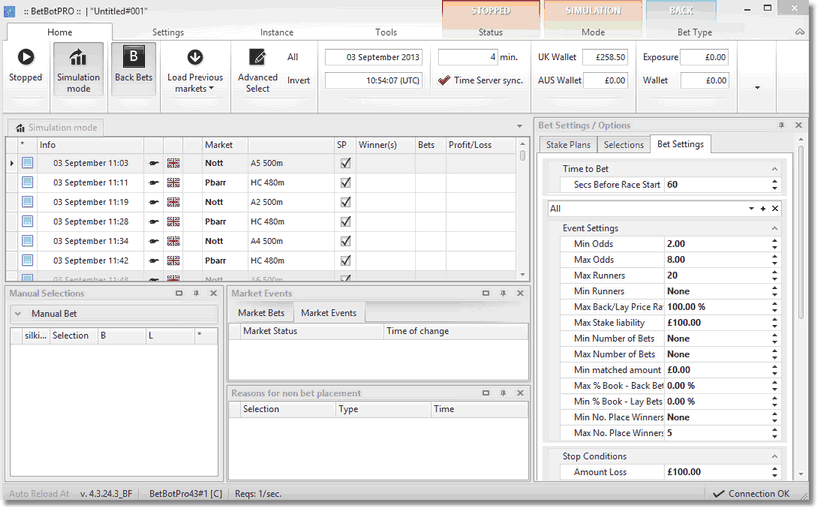This screenshot has height=509, width=818.
Task: Expand the ribbon overflow dropdown arrow
Action: [757, 88]
